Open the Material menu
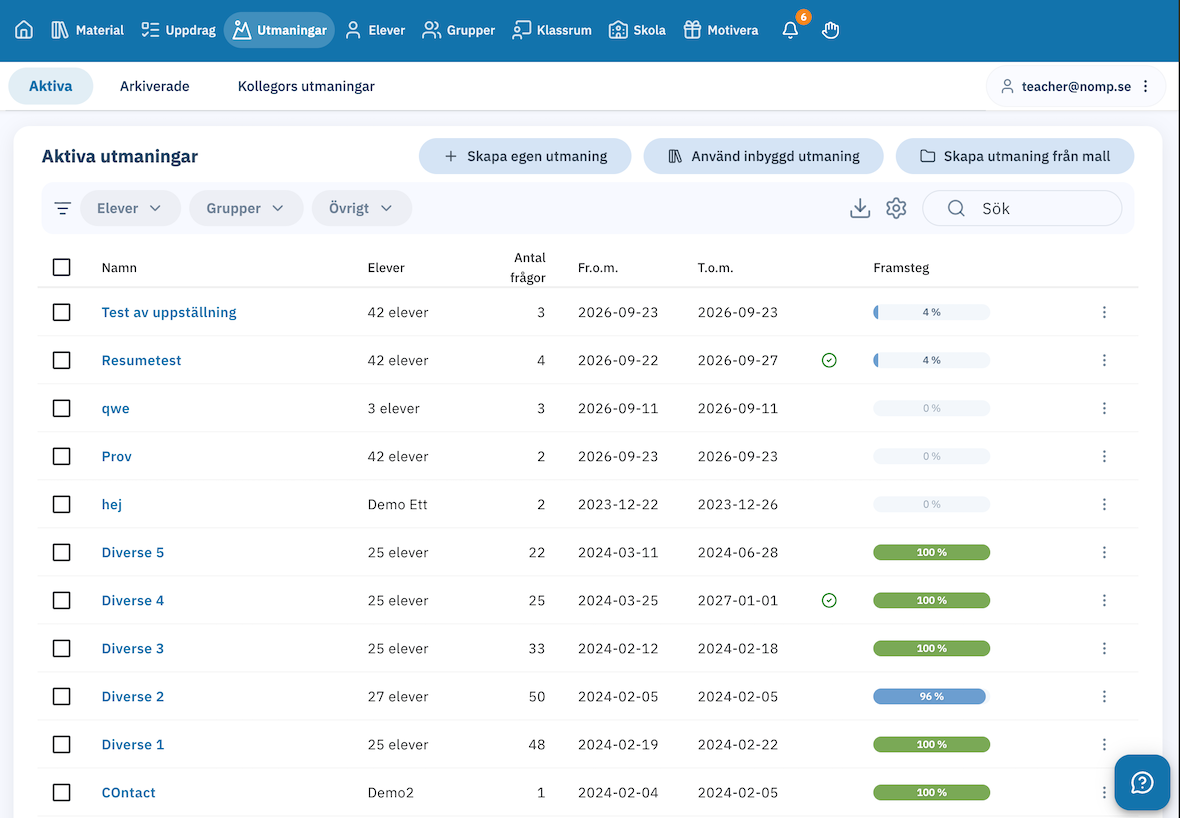 tap(87, 30)
